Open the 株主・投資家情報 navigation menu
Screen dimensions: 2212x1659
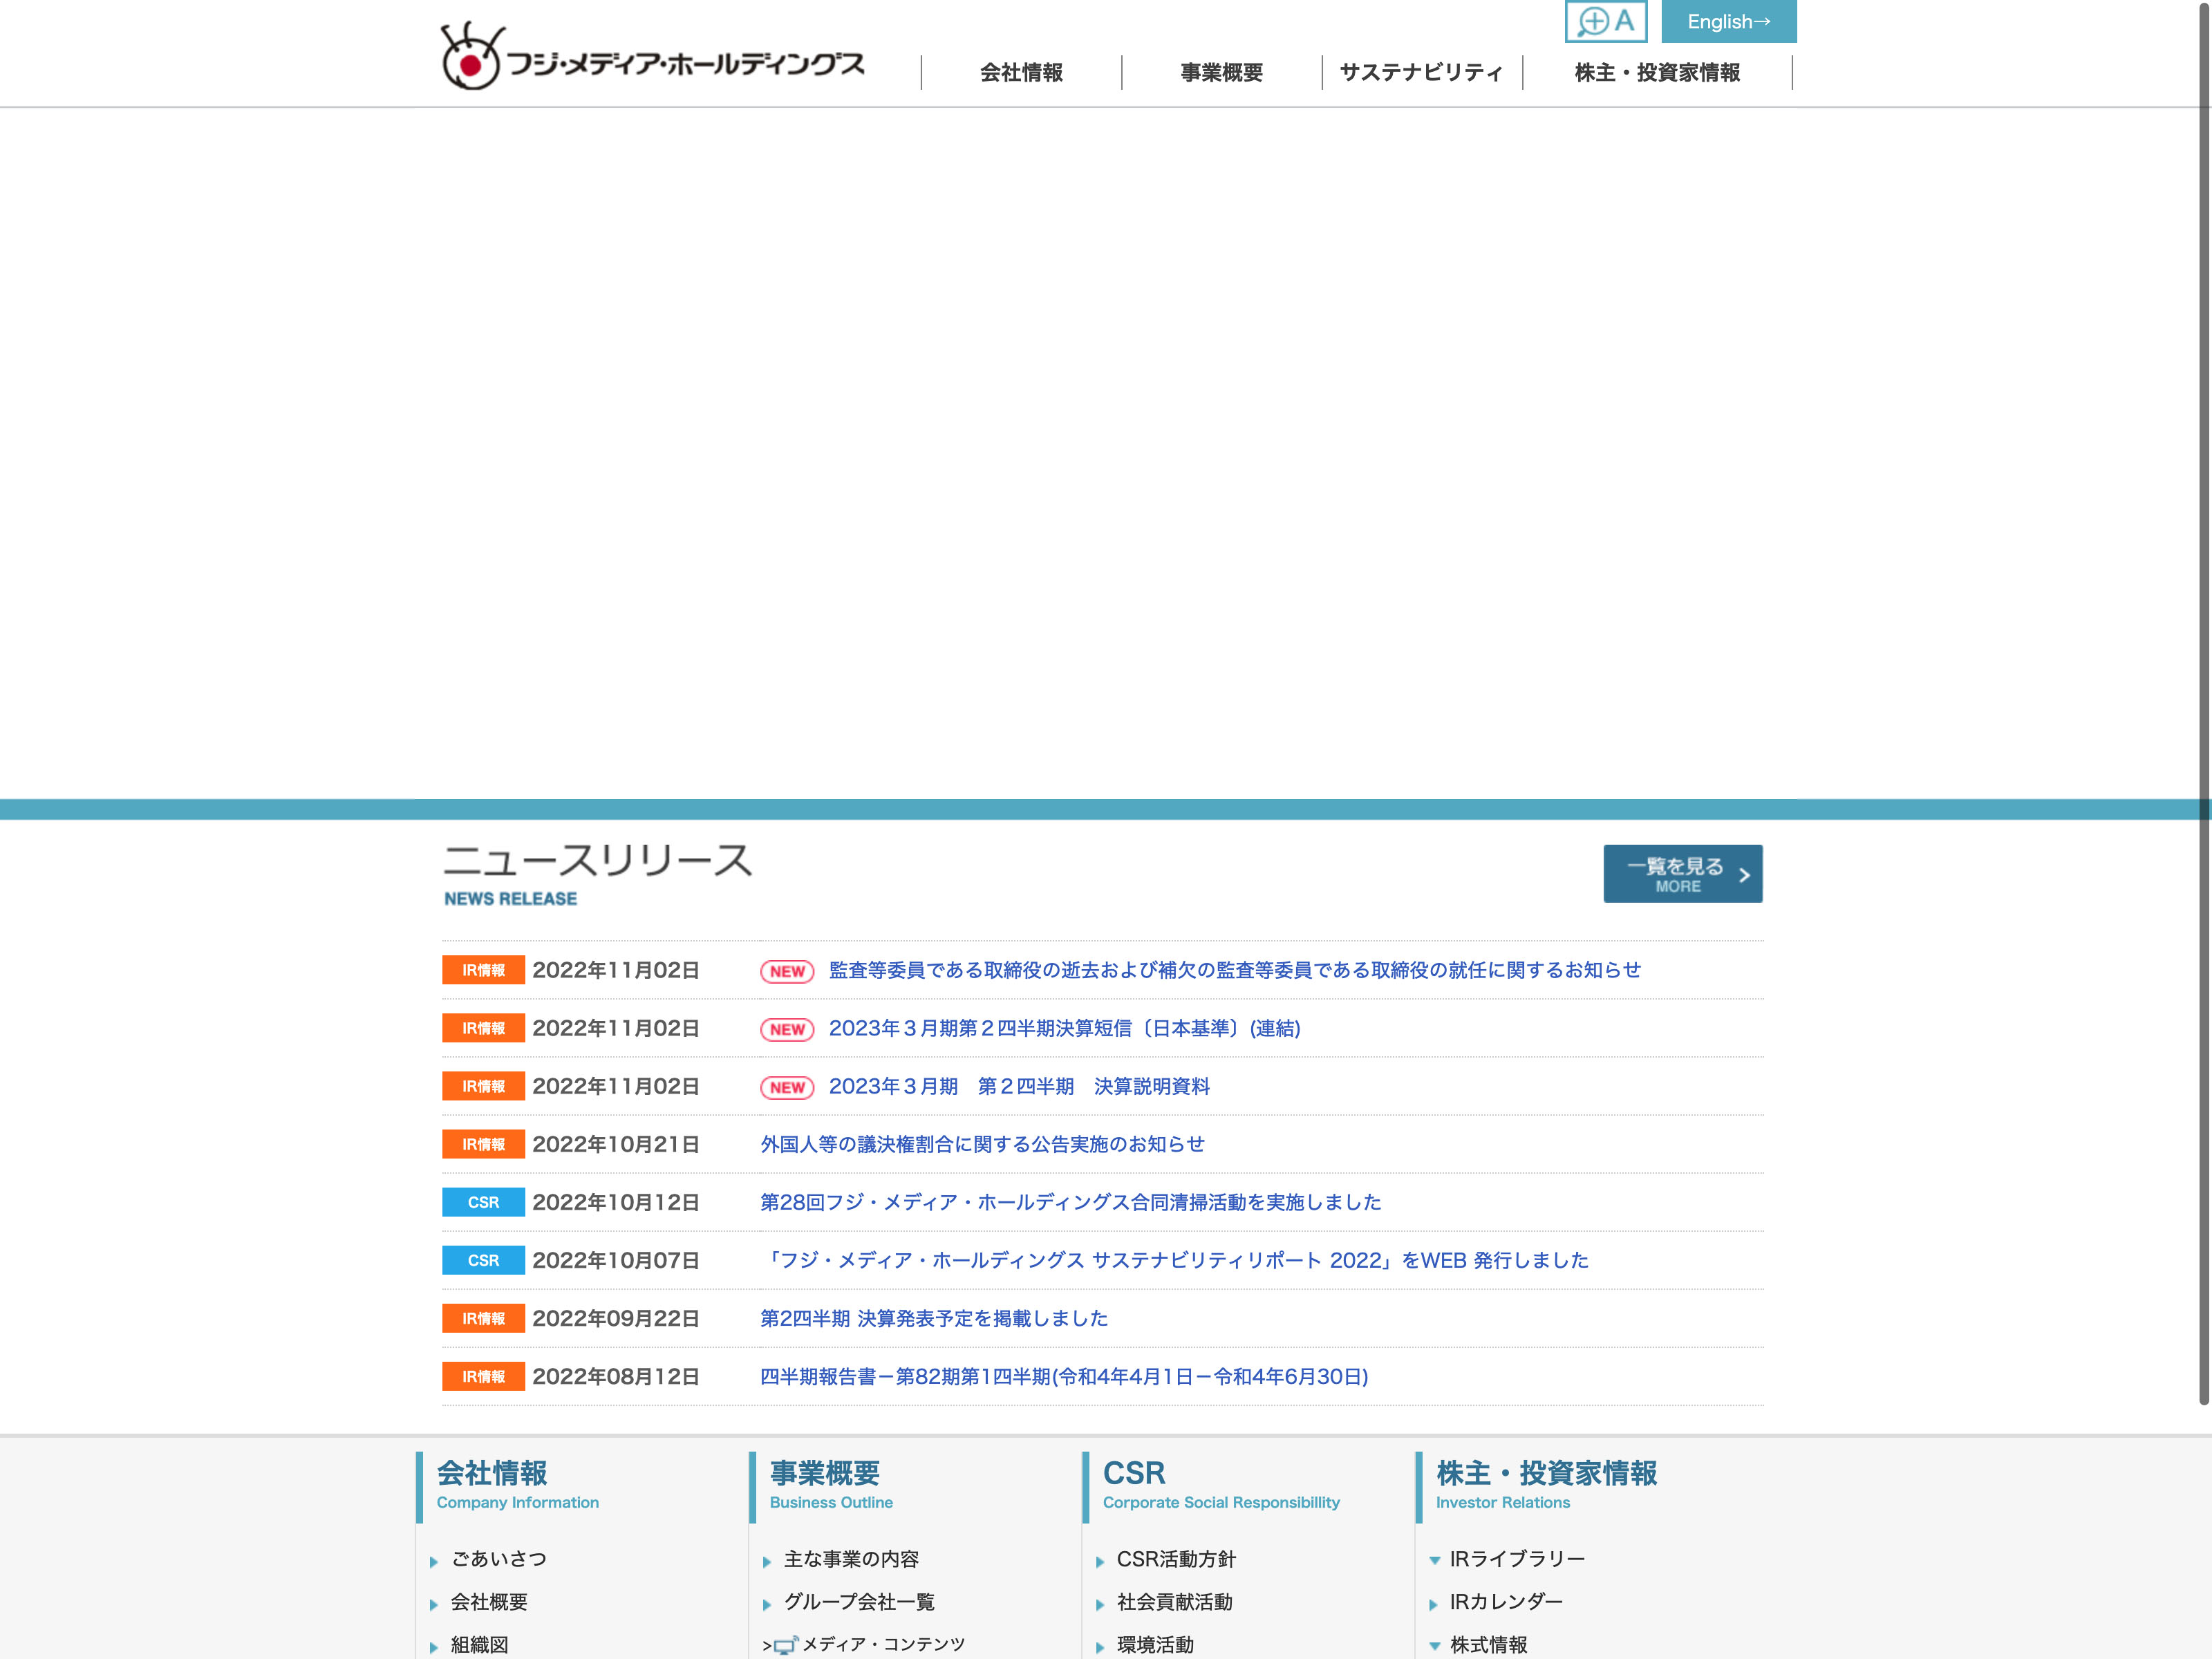pyautogui.click(x=1657, y=73)
